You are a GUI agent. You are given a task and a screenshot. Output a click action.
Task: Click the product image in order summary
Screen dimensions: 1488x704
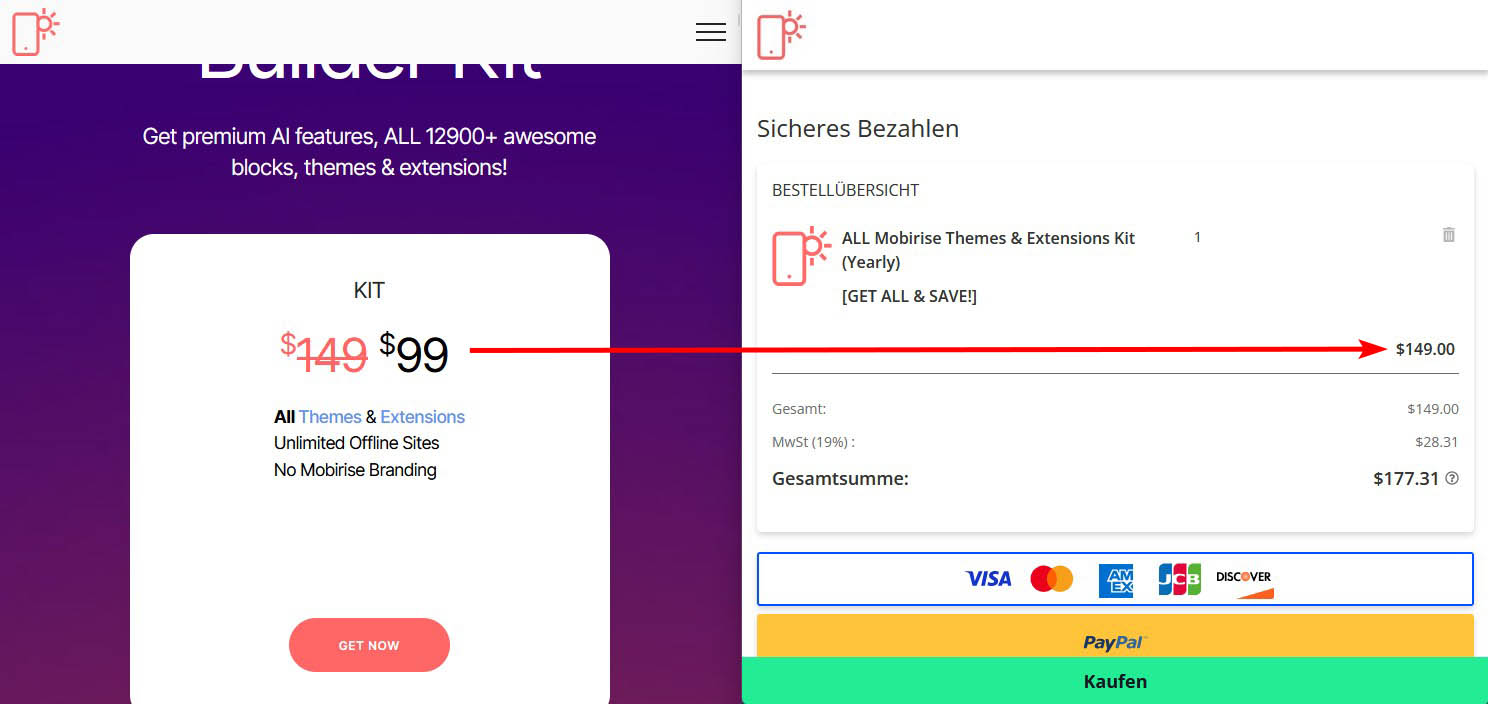pyautogui.click(x=801, y=256)
